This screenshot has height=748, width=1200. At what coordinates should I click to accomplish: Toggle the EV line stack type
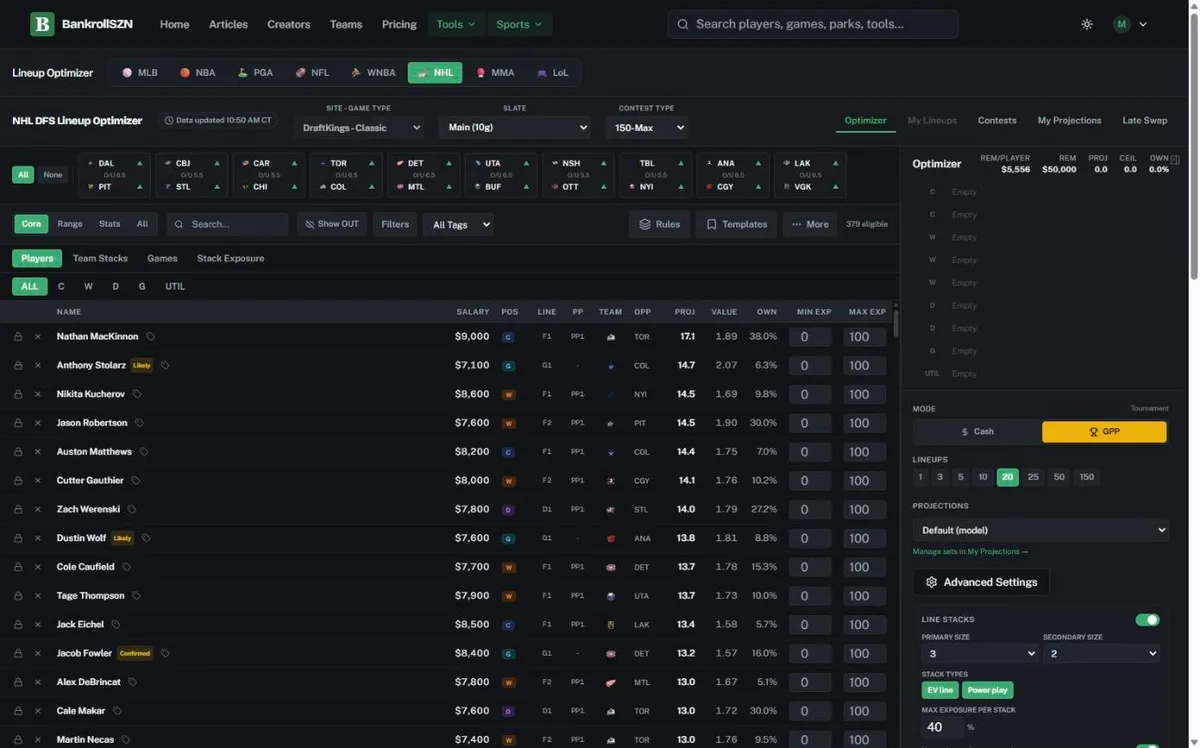point(940,690)
